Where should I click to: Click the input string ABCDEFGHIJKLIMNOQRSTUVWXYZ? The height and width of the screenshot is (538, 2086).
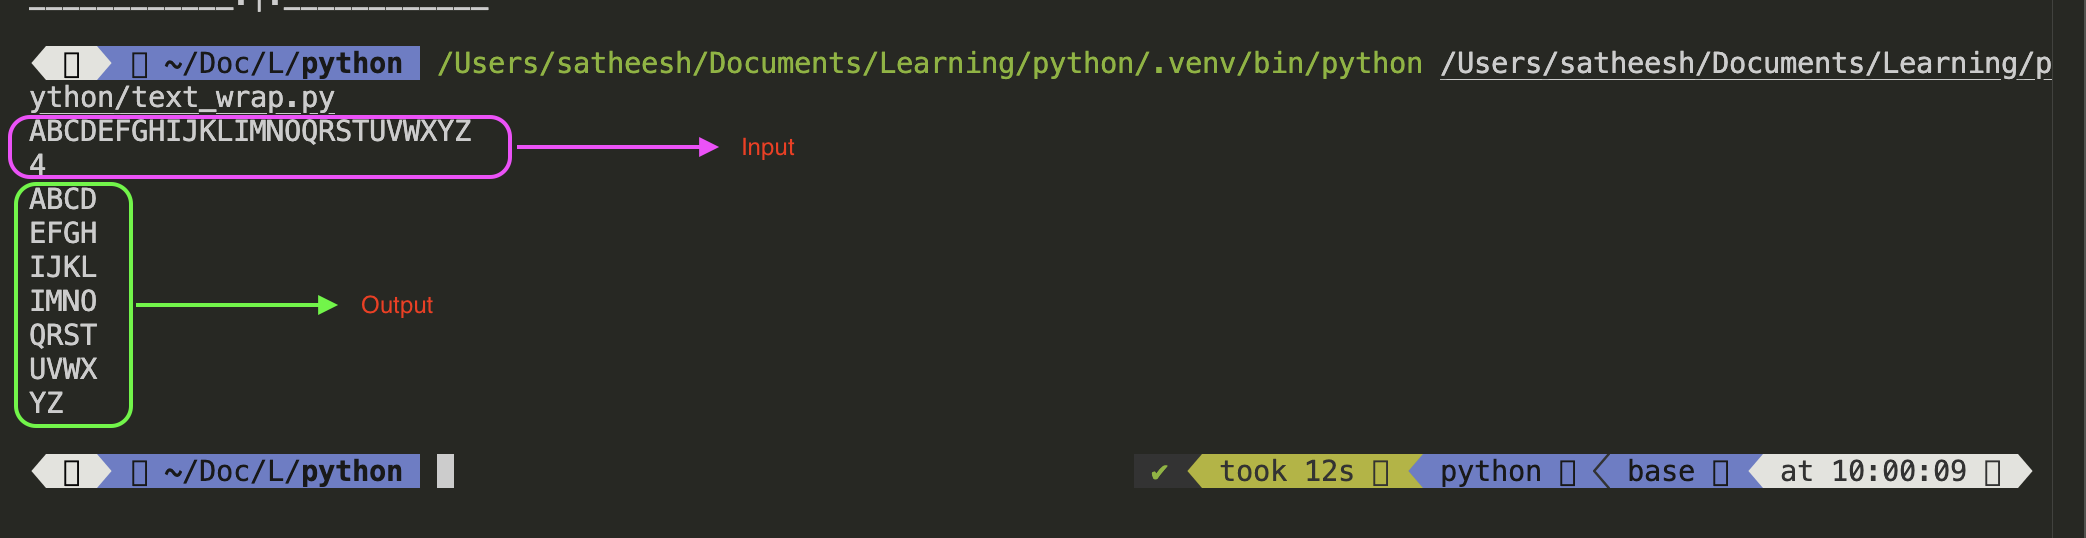(250, 132)
